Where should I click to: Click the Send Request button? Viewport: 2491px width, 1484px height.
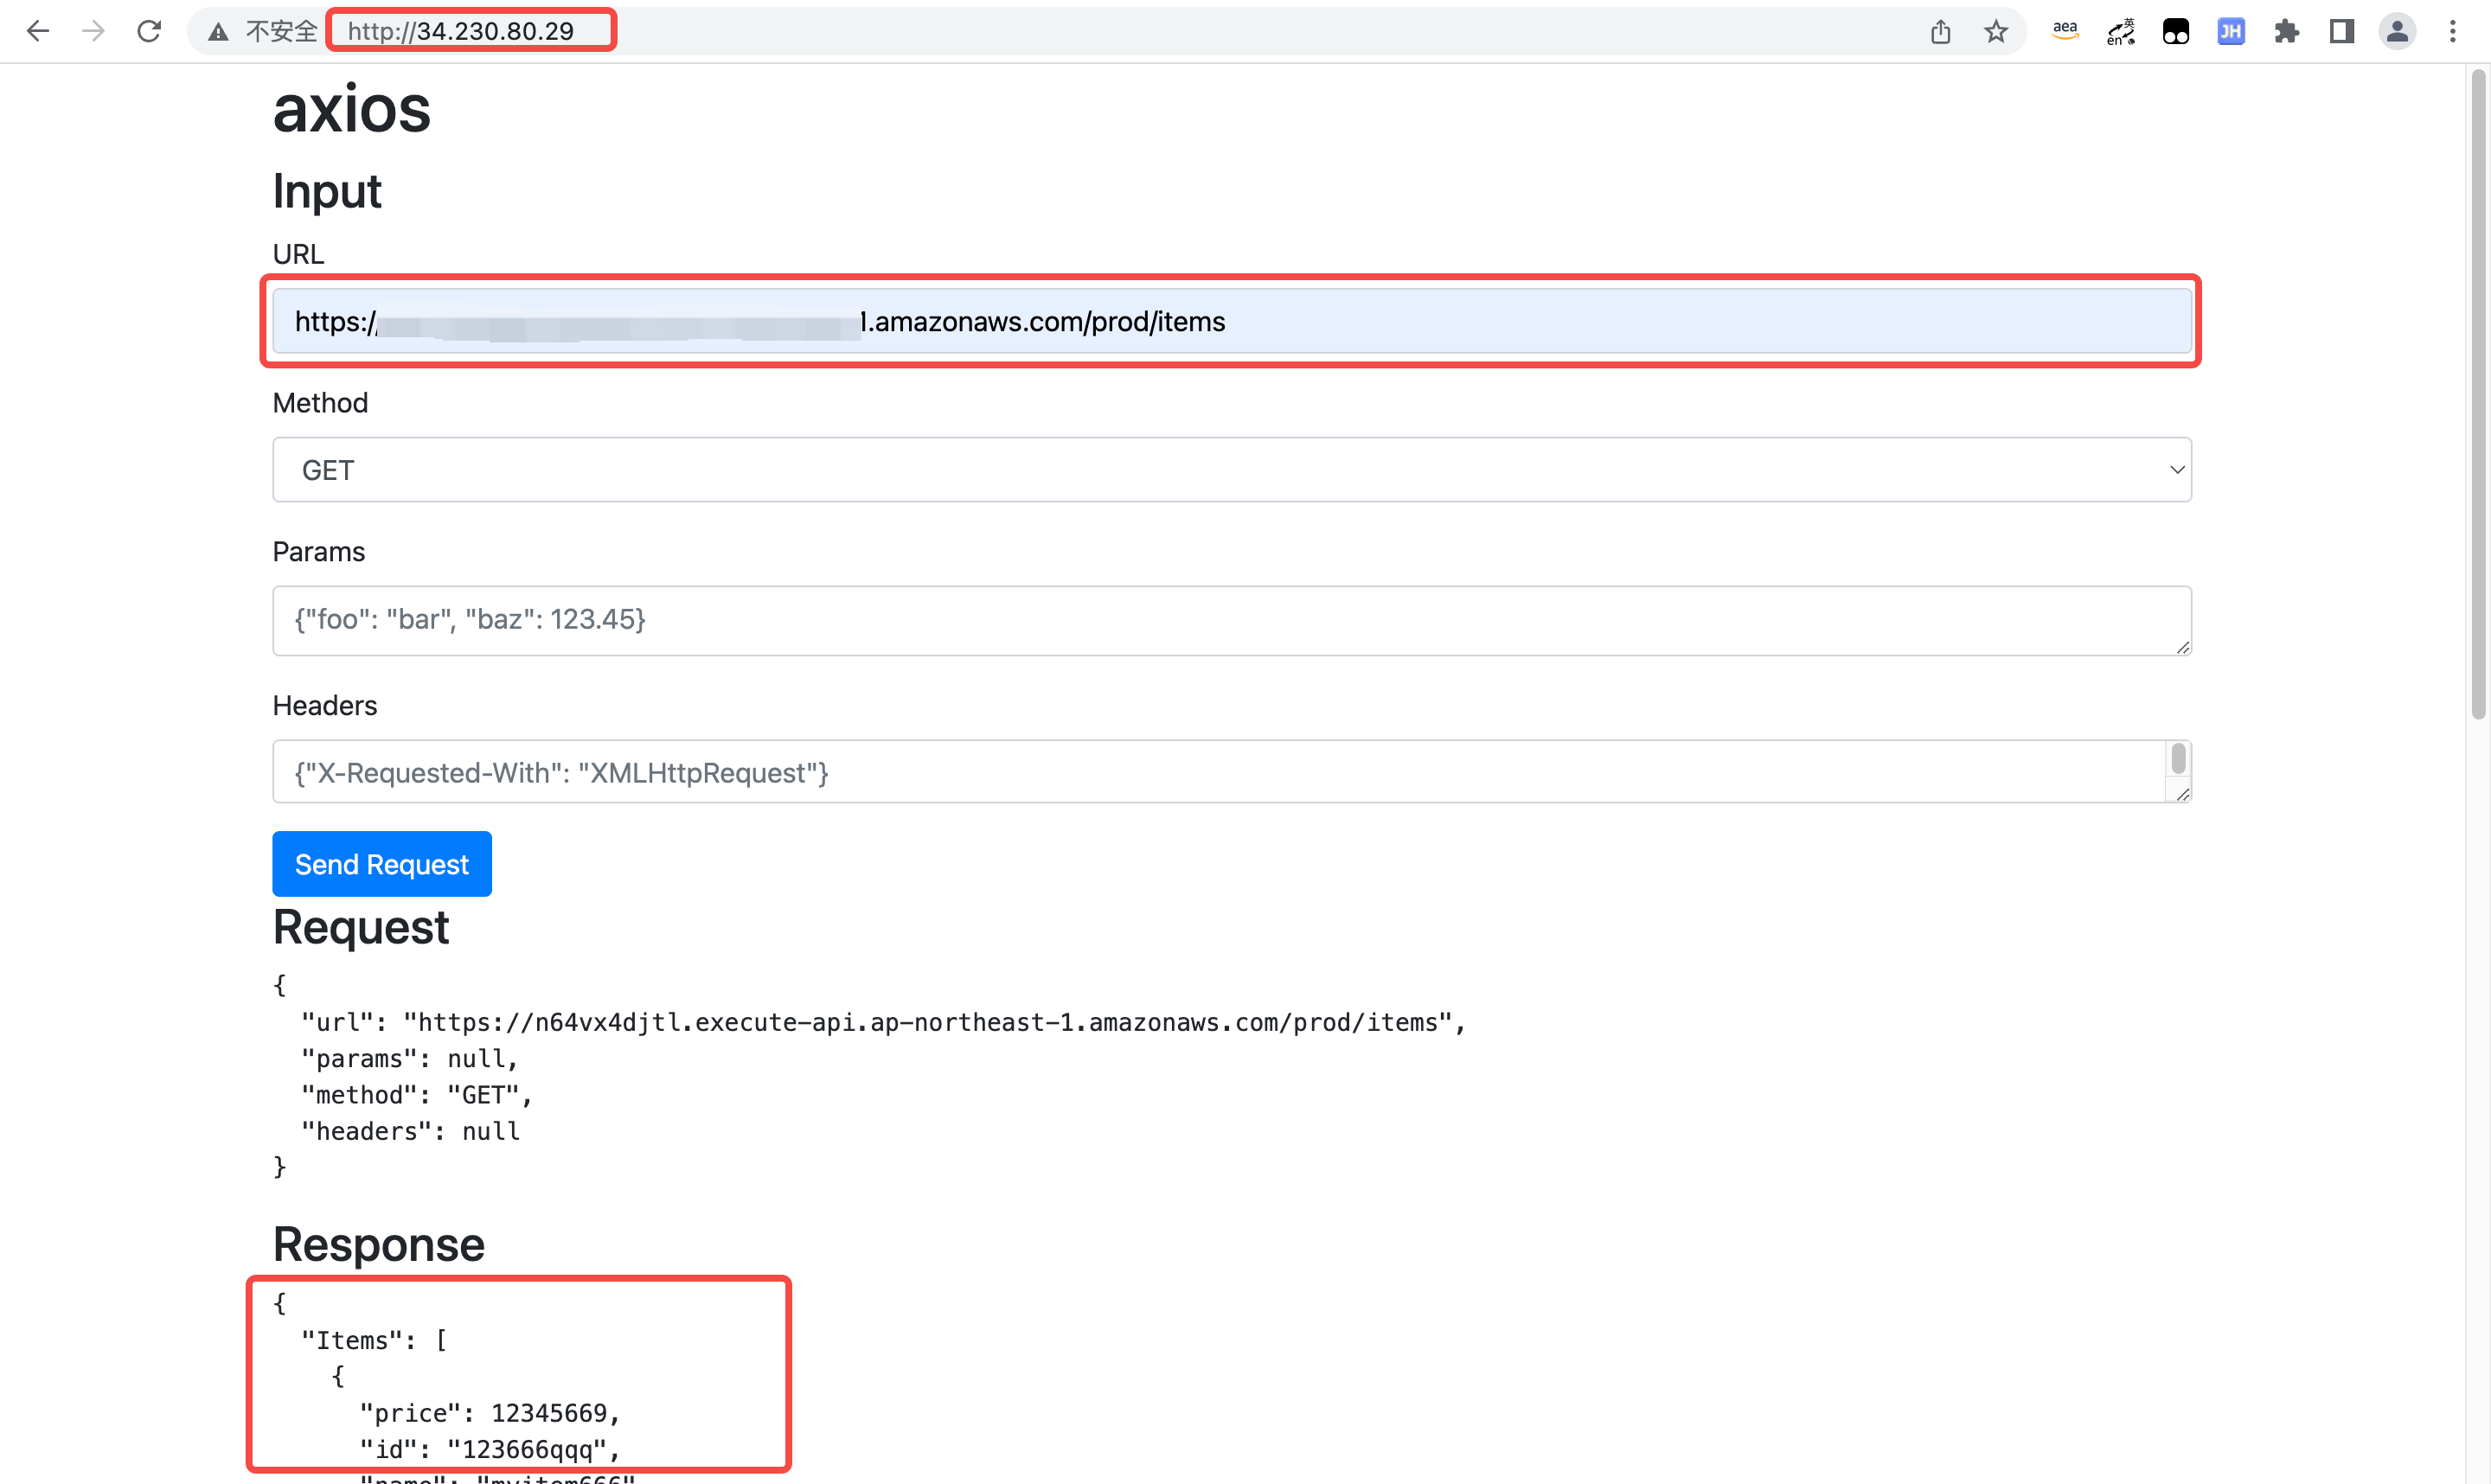(x=382, y=864)
